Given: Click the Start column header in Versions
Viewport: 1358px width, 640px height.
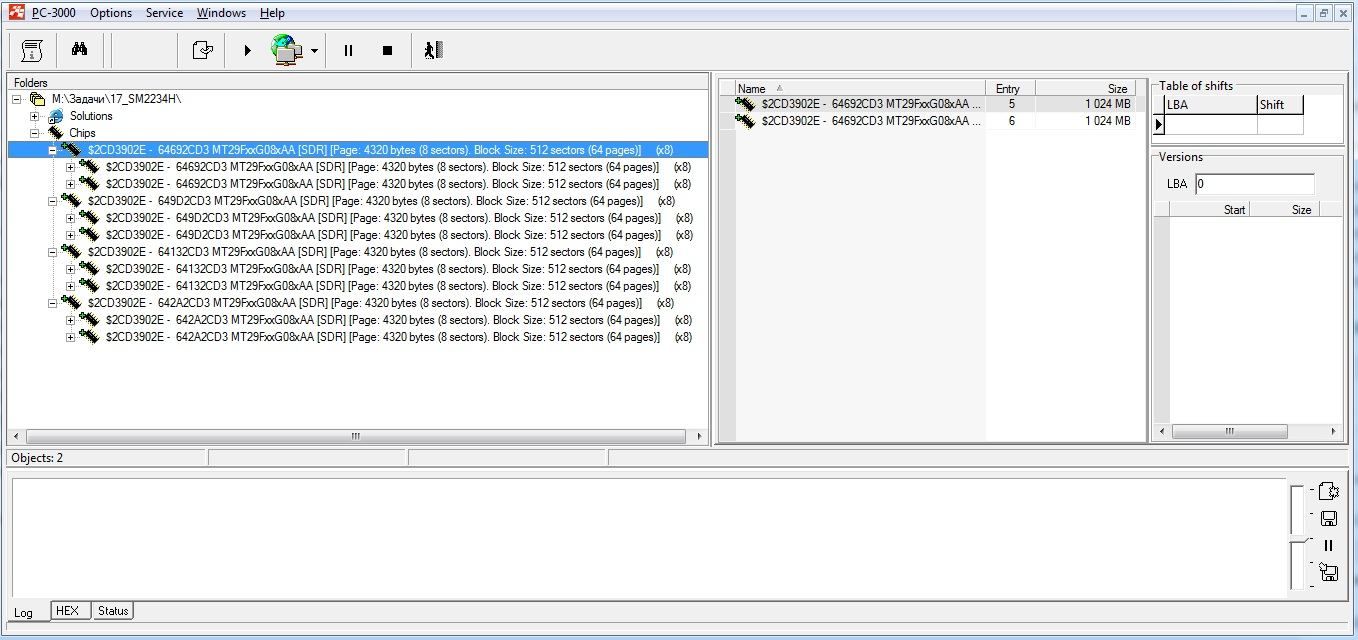Looking at the screenshot, I should pyautogui.click(x=1209, y=209).
